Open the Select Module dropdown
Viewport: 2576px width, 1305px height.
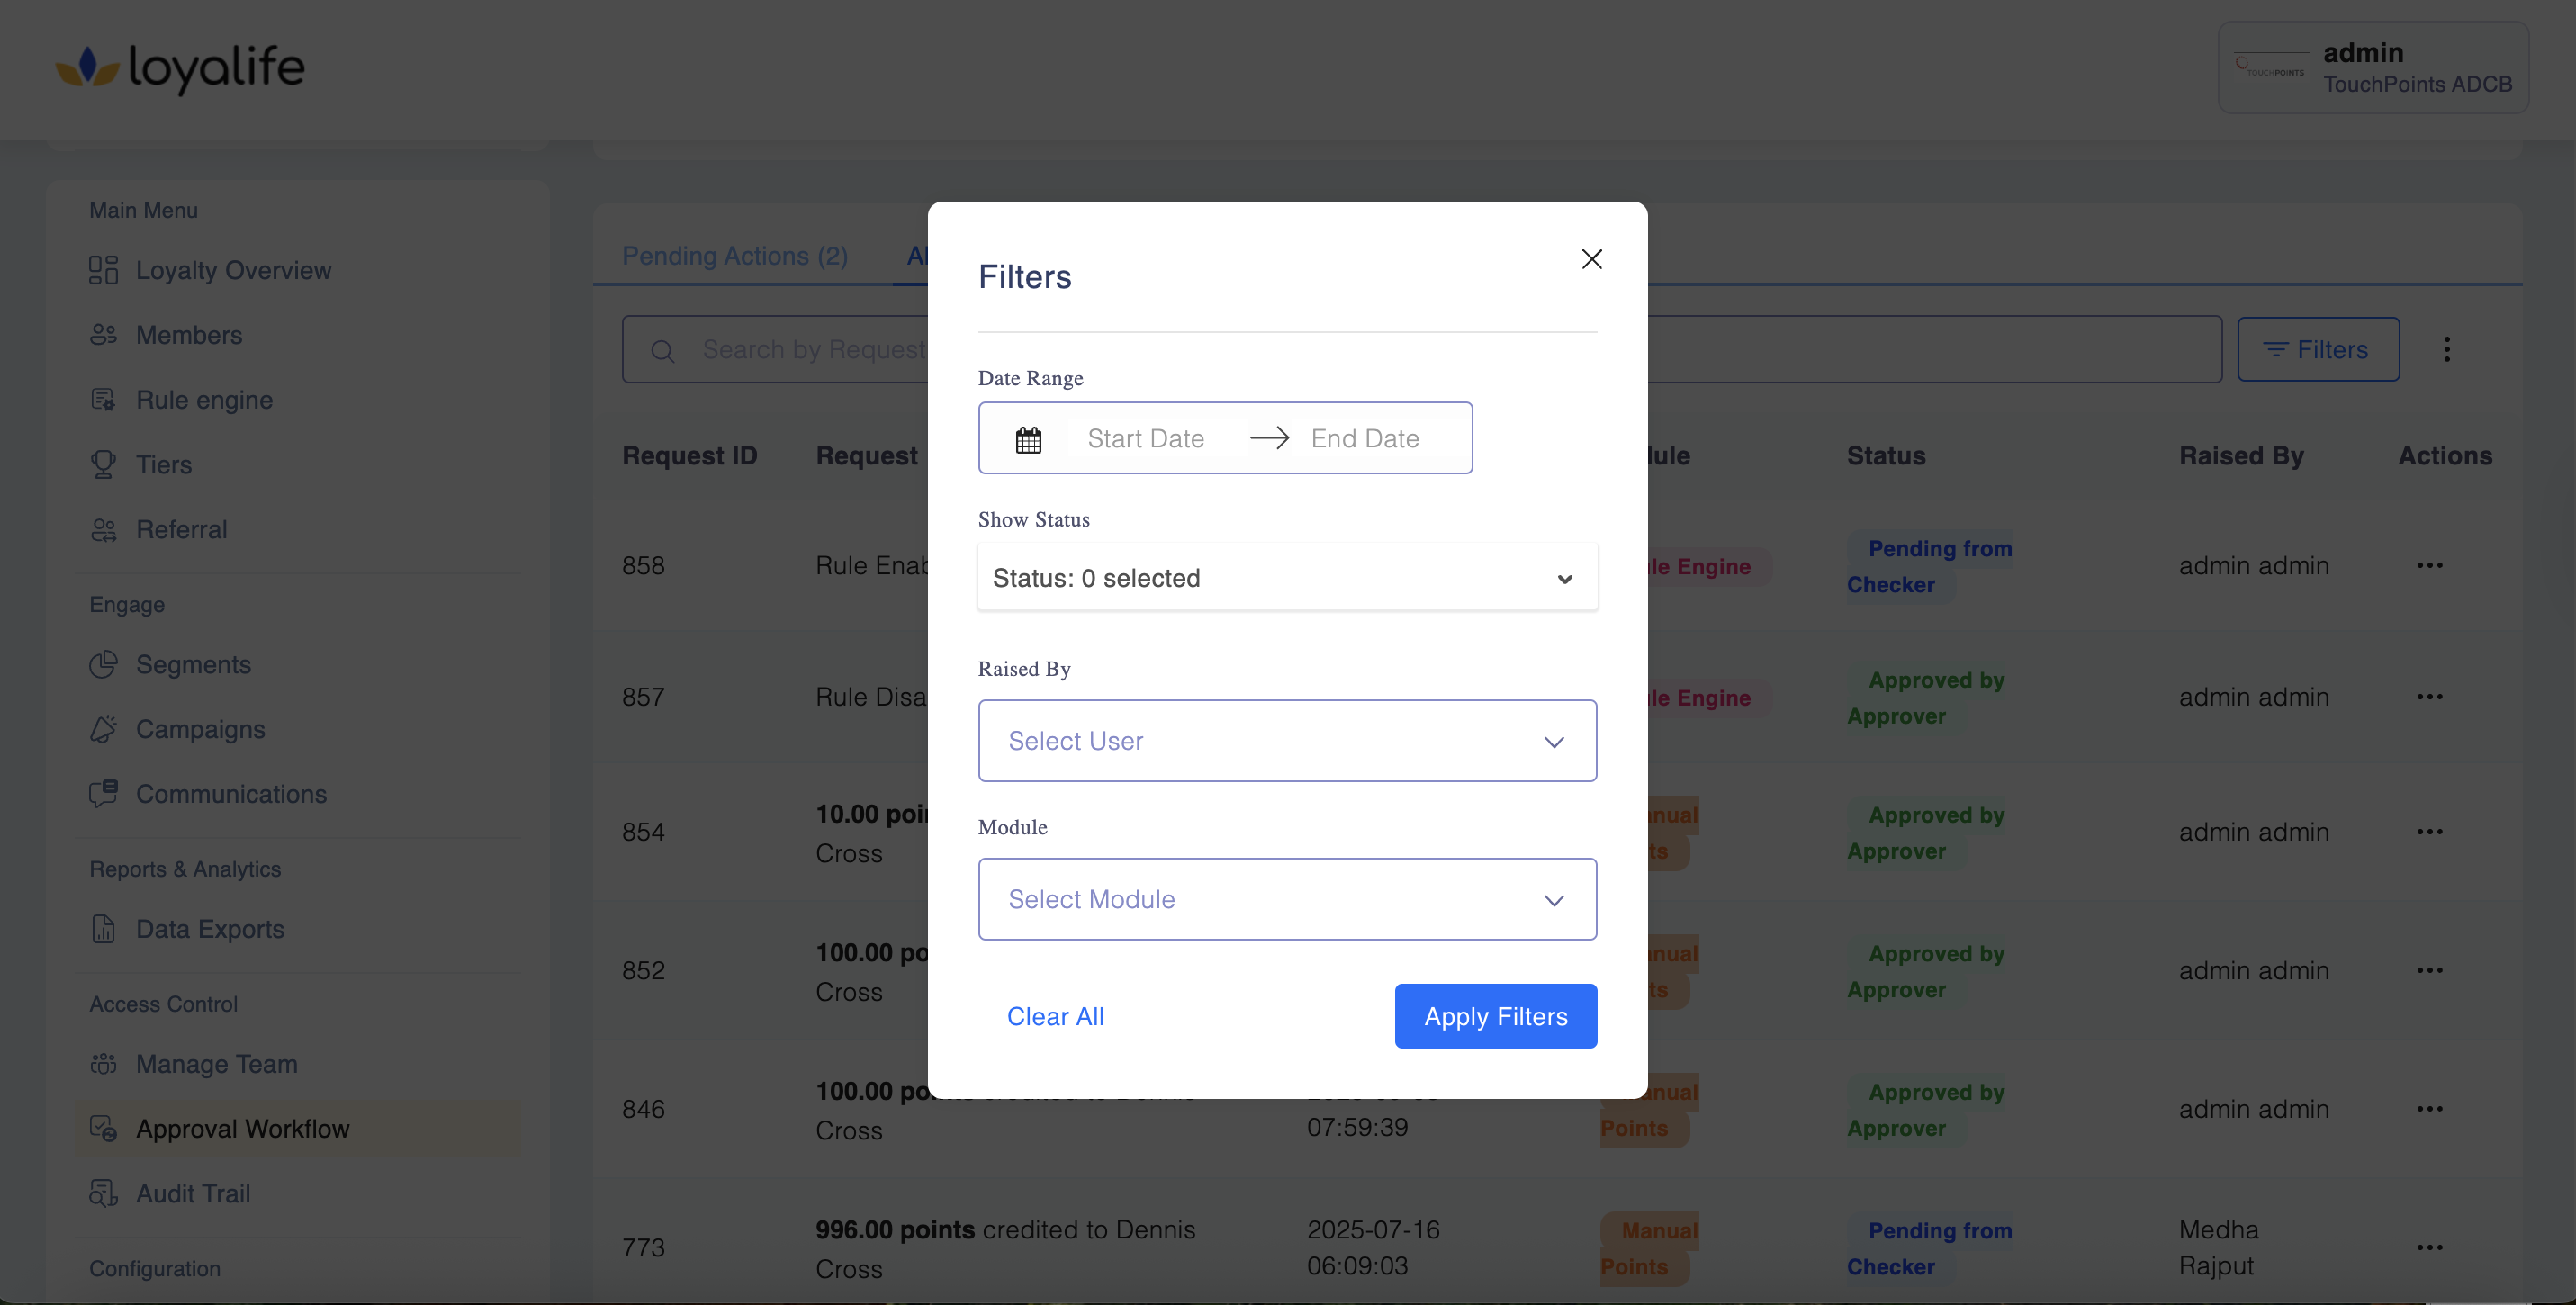click(1286, 899)
